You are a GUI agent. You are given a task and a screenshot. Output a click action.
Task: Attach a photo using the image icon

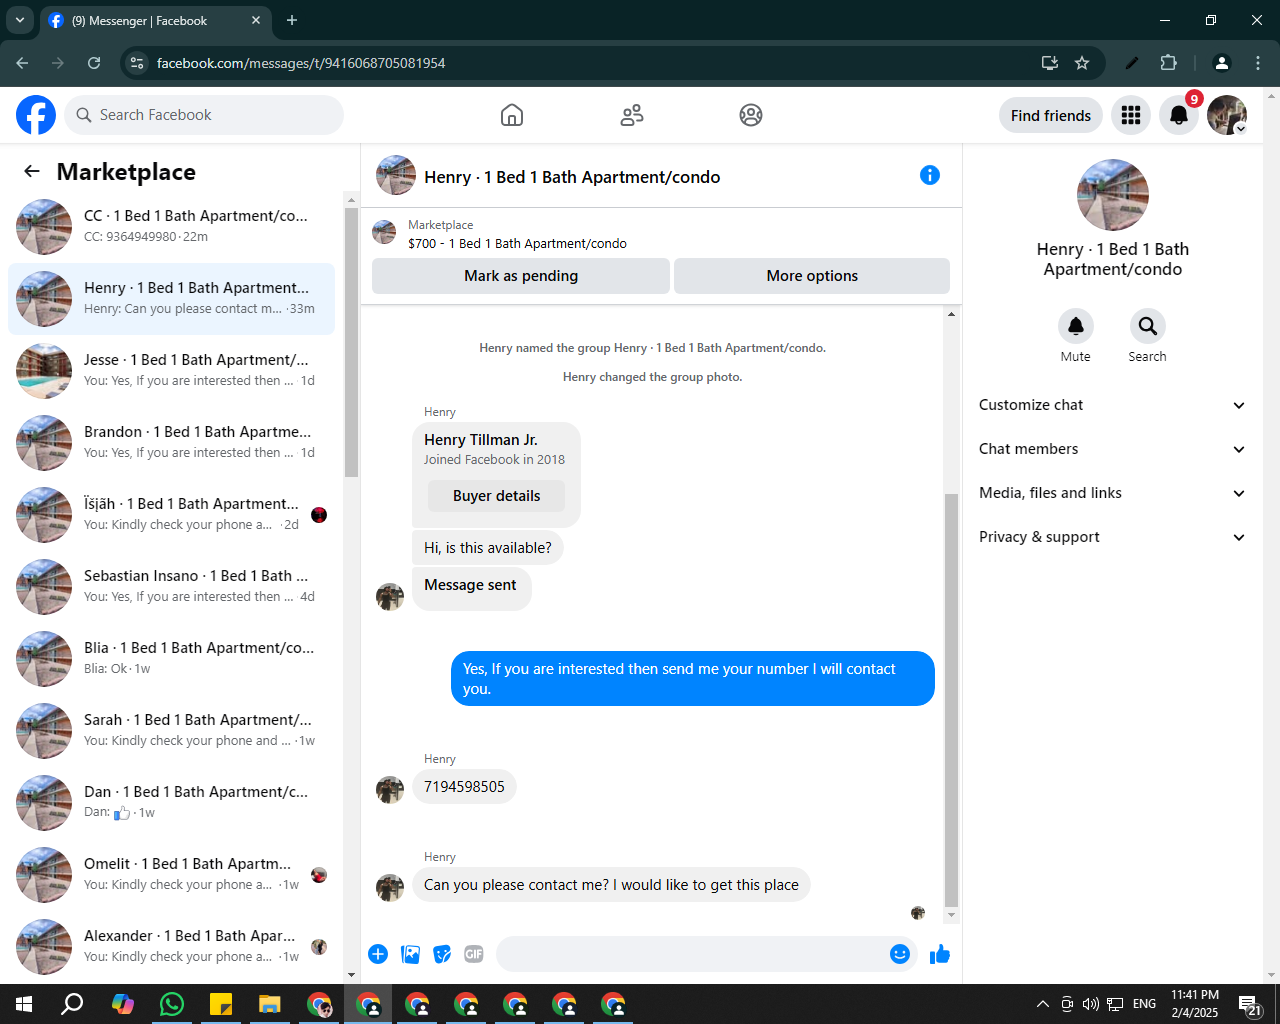tap(410, 954)
